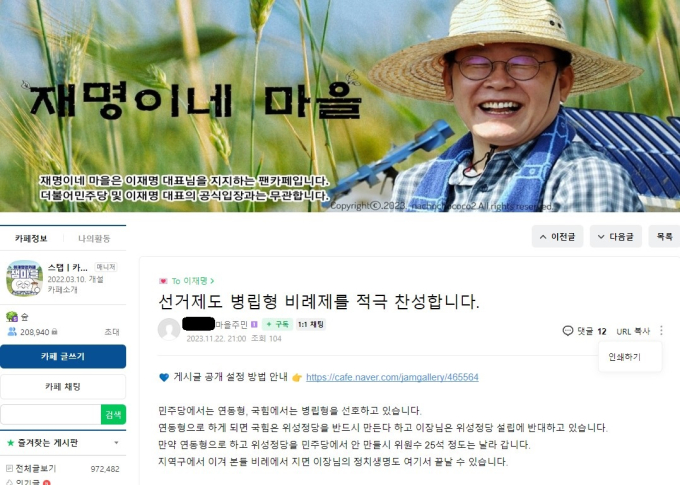
Task: Click the tree level icon beside 숲
Action: point(12,317)
